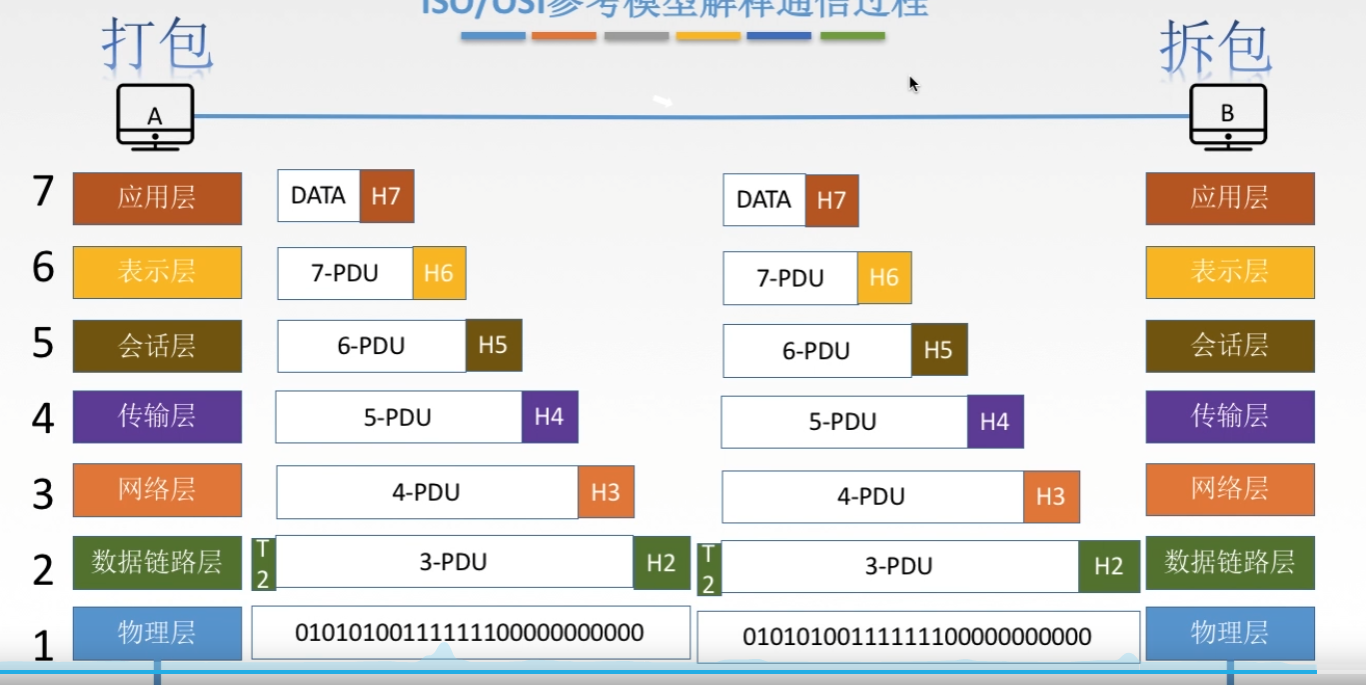
Task: Click 物理层 box on host A side
Action: [157, 633]
